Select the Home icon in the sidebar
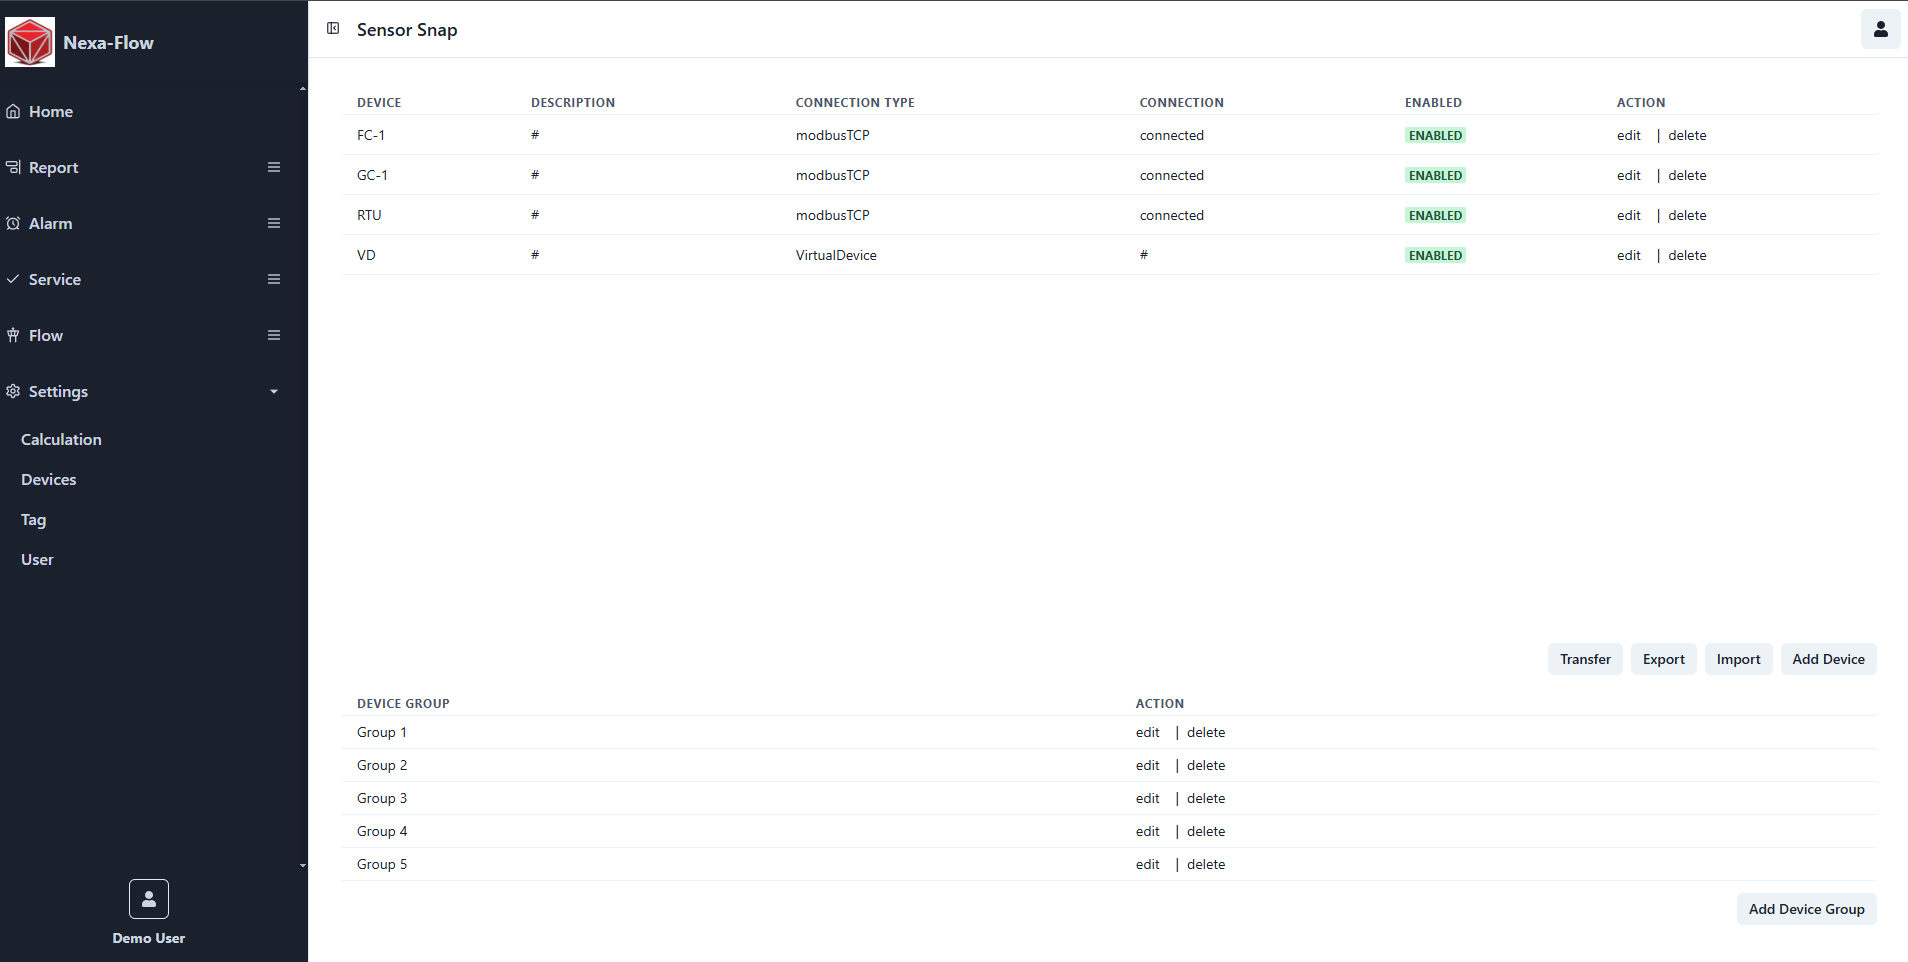Image resolution: width=1908 pixels, height=962 pixels. pos(12,111)
